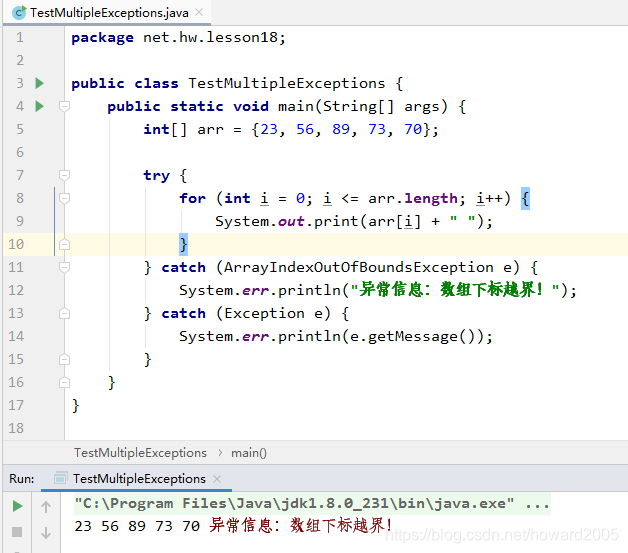Click the green string literal on line 12
This screenshot has width=628, height=553.
coord(455,290)
